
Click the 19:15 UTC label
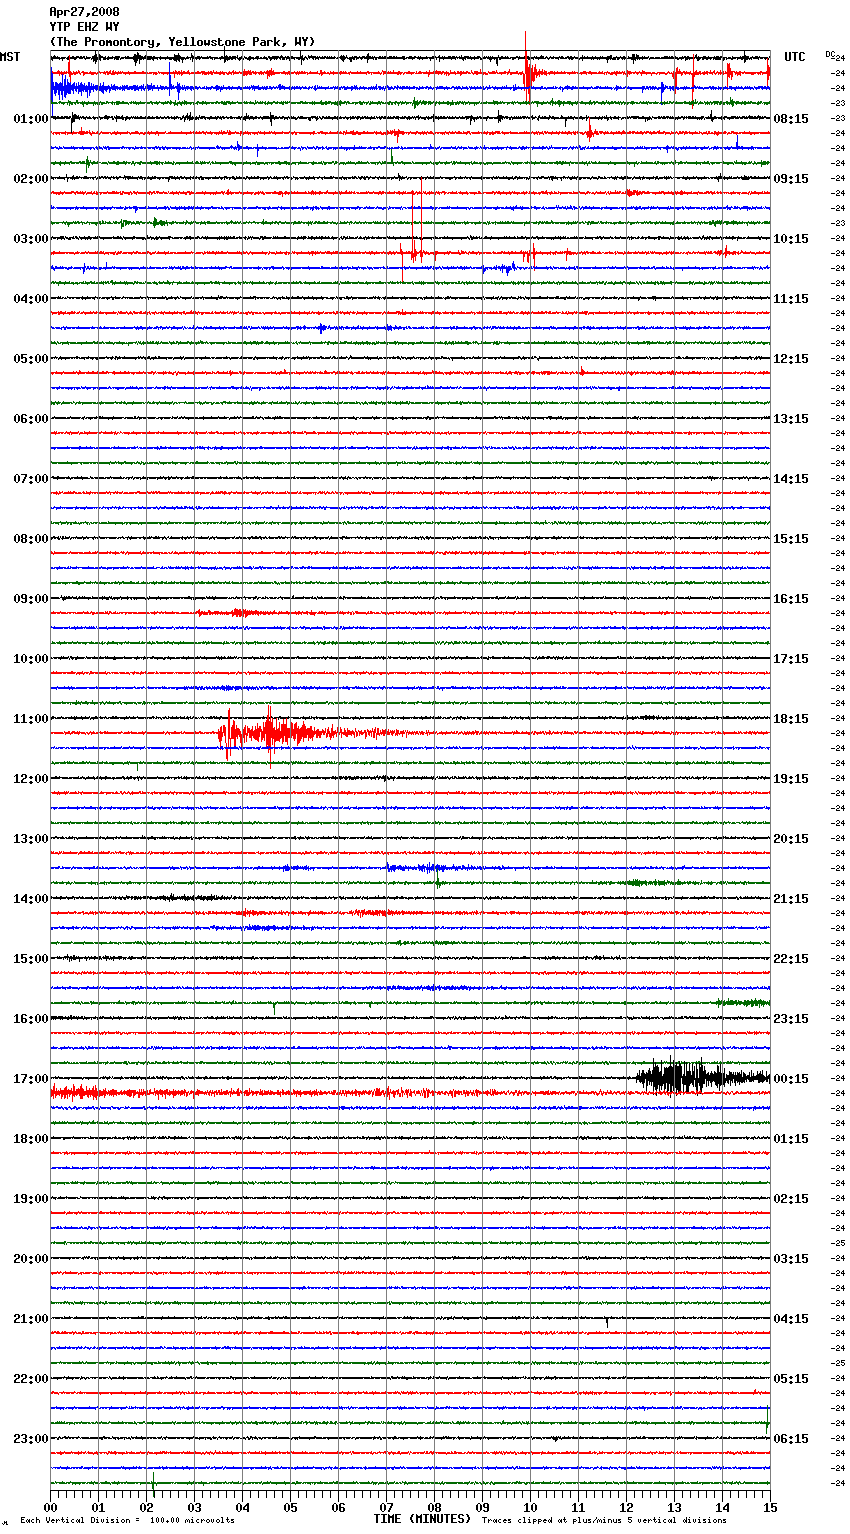click(791, 779)
